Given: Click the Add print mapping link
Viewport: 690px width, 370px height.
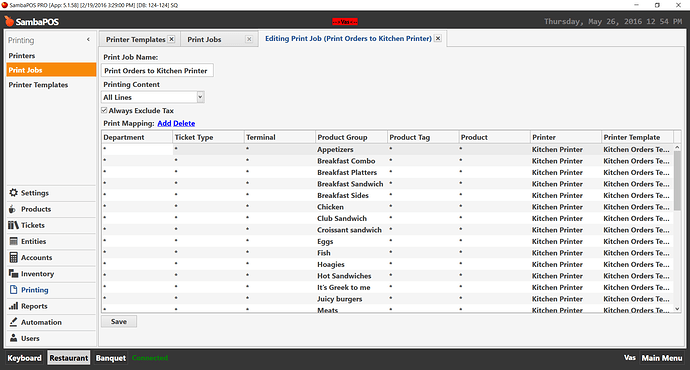Looking at the screenshot, I should [x=164, y=123].
